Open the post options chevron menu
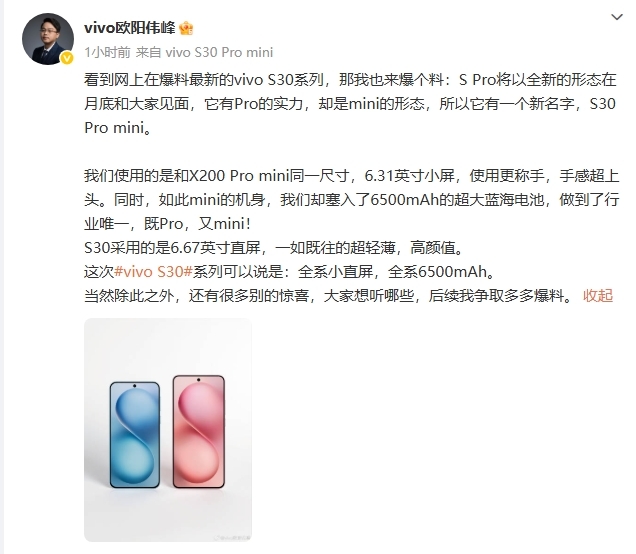This screenshot has width=636, height=554. click(x=617, y=17)
